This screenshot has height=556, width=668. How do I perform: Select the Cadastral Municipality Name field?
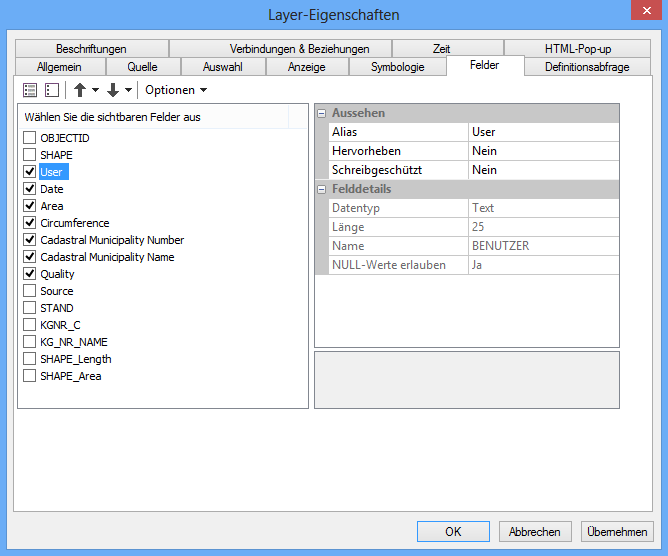point(107,257)
